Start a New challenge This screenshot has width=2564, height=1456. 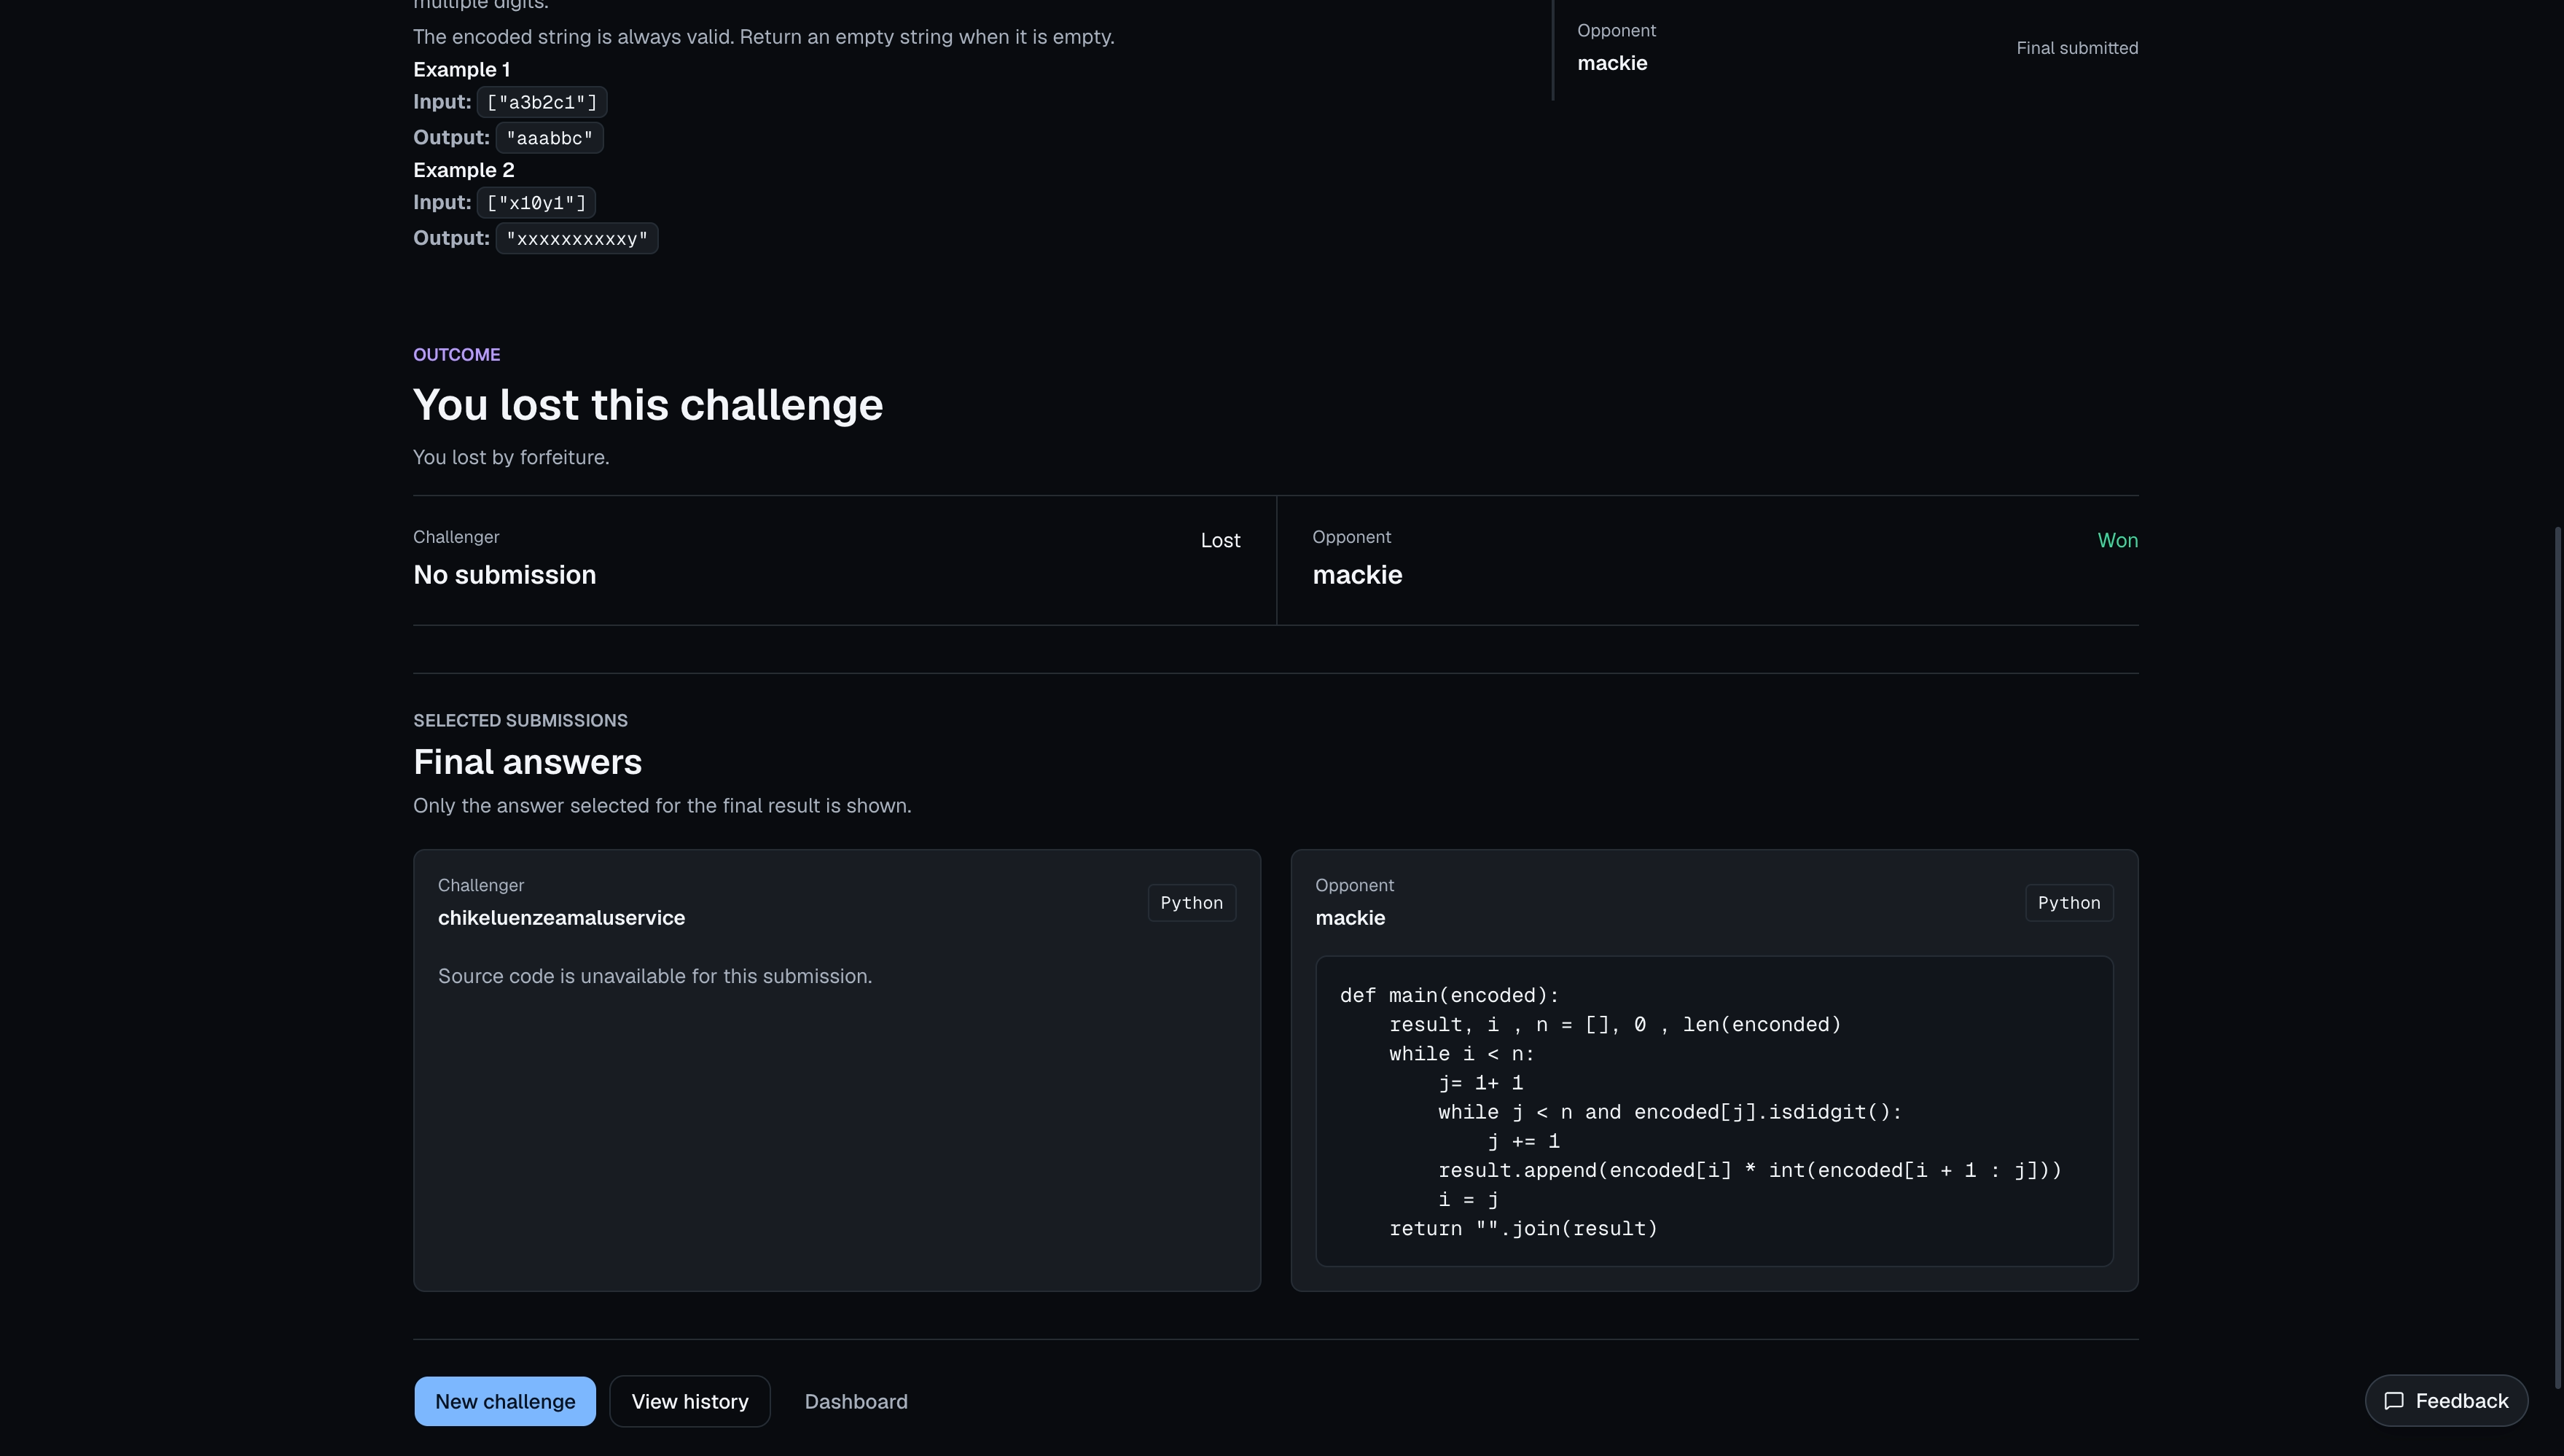(x=505, y=1401)
